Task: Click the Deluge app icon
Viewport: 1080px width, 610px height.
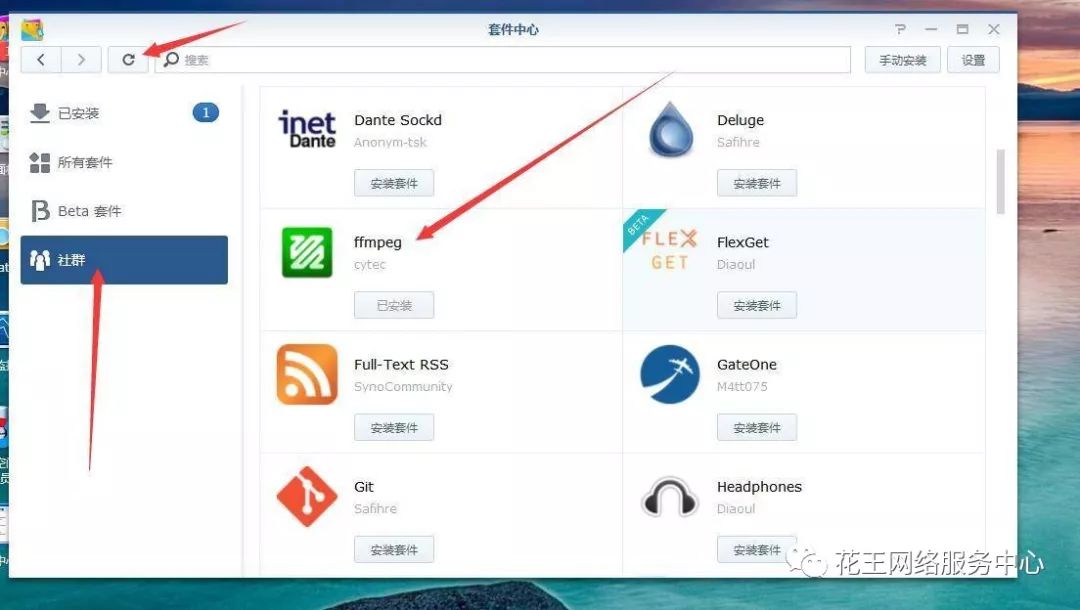Action: (x=669, y=130)
